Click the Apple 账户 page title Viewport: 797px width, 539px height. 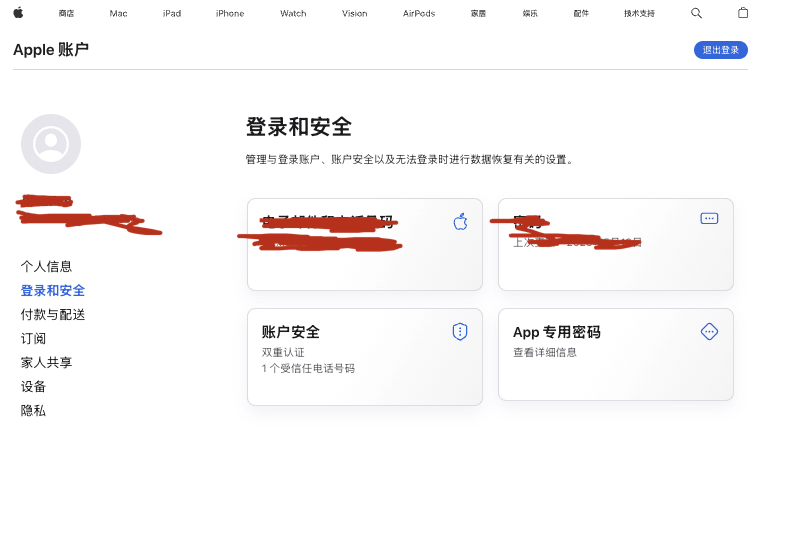[x=51, y=50]
